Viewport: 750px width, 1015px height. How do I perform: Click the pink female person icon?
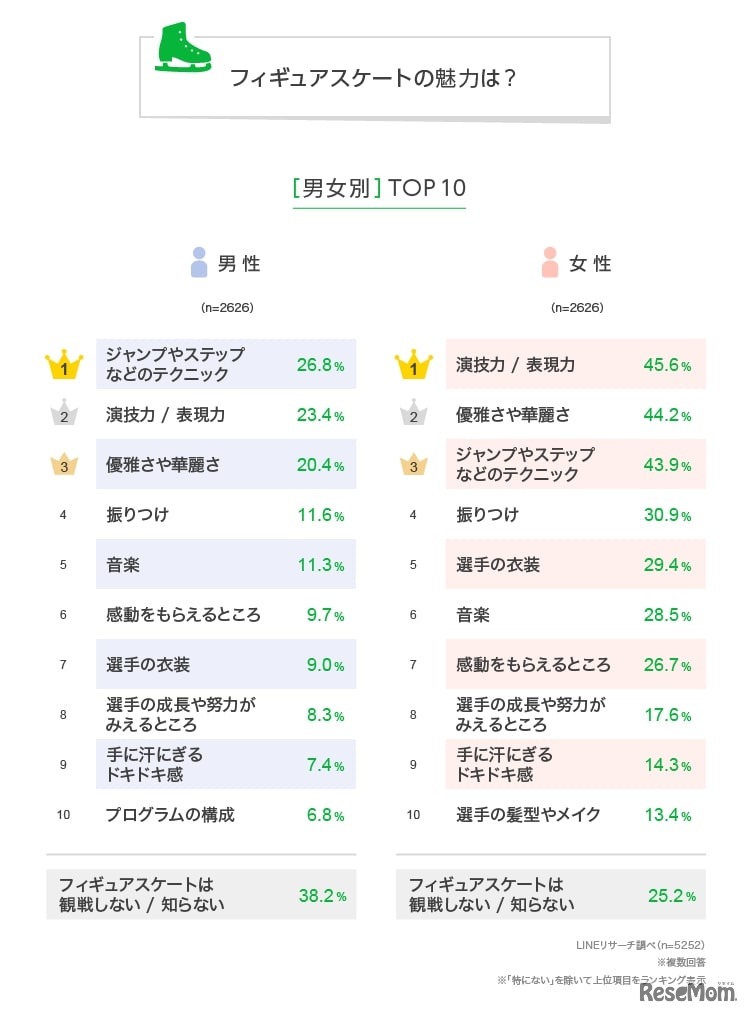point(549,263)
